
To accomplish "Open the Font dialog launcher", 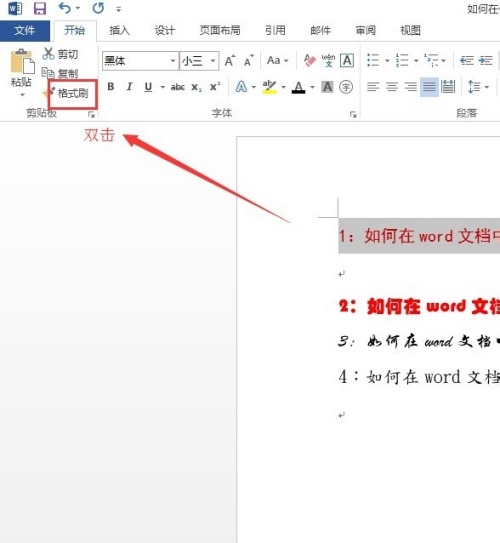I will click(x=353, y=114).
